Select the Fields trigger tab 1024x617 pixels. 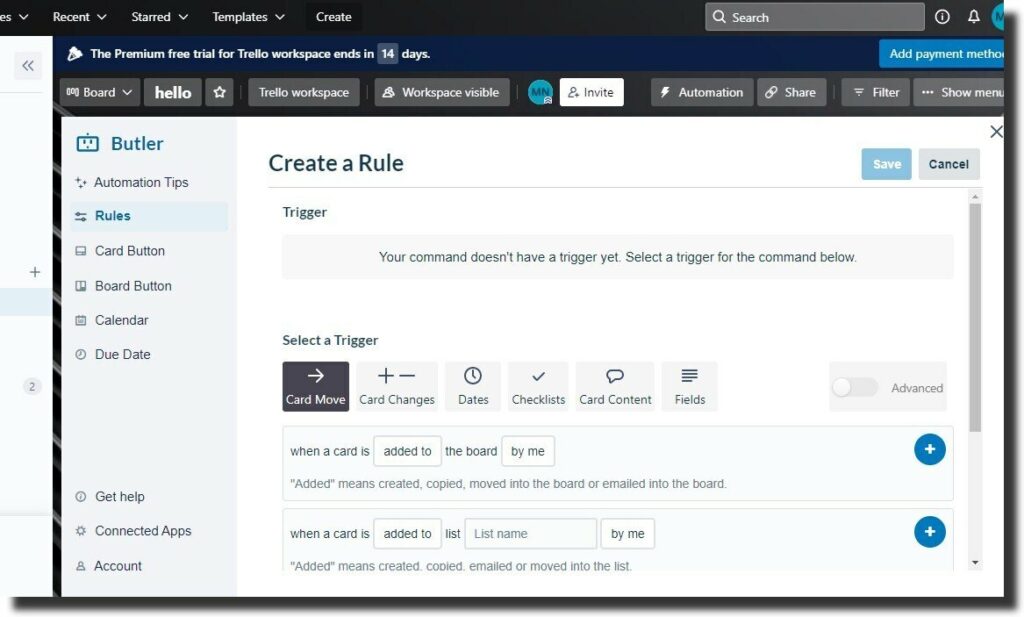pos(690,387)
